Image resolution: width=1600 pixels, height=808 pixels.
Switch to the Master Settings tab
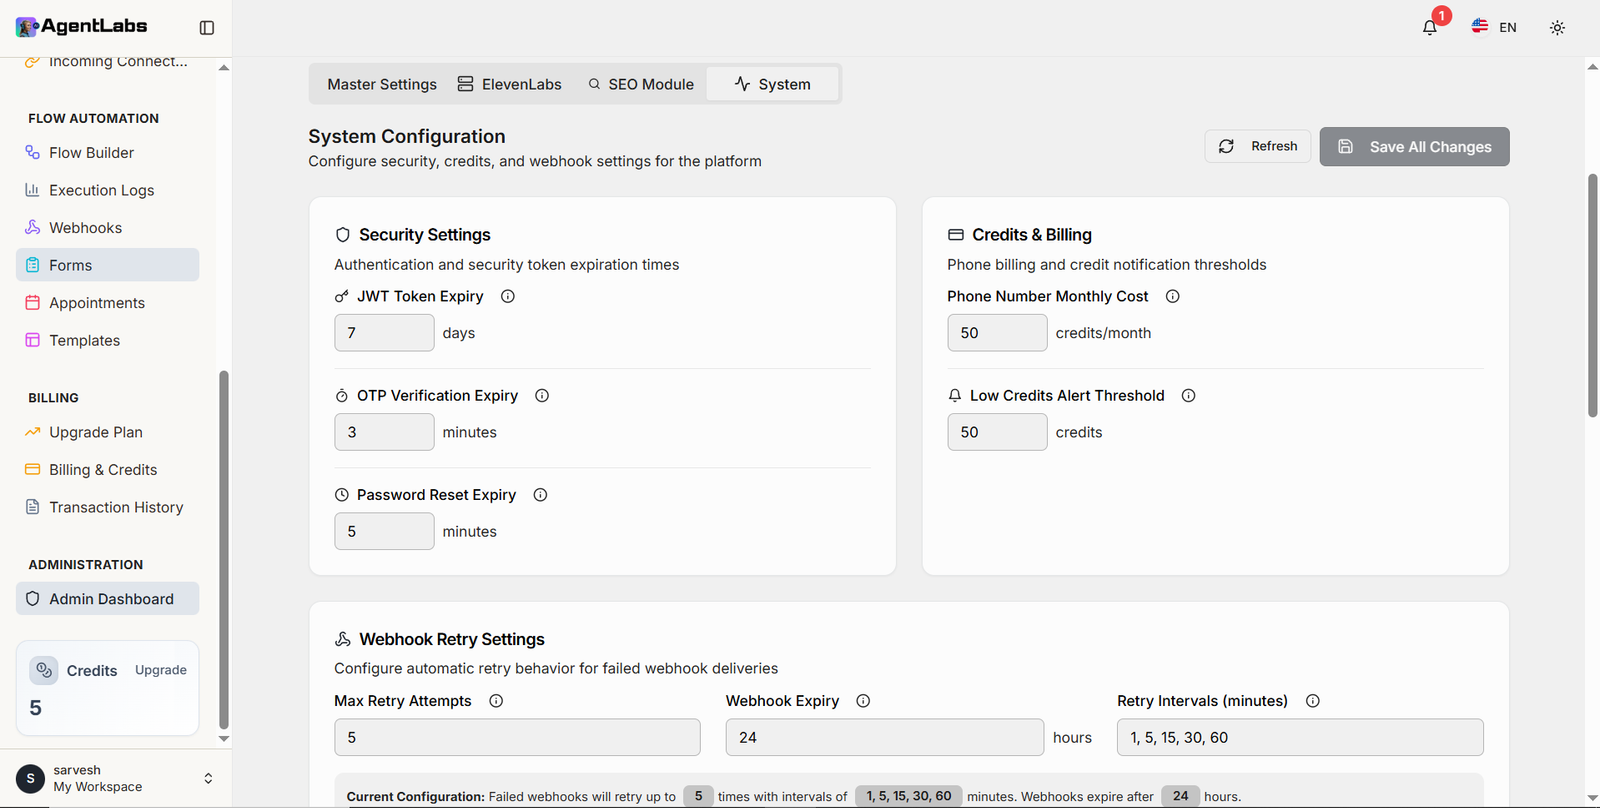[382, 84]
